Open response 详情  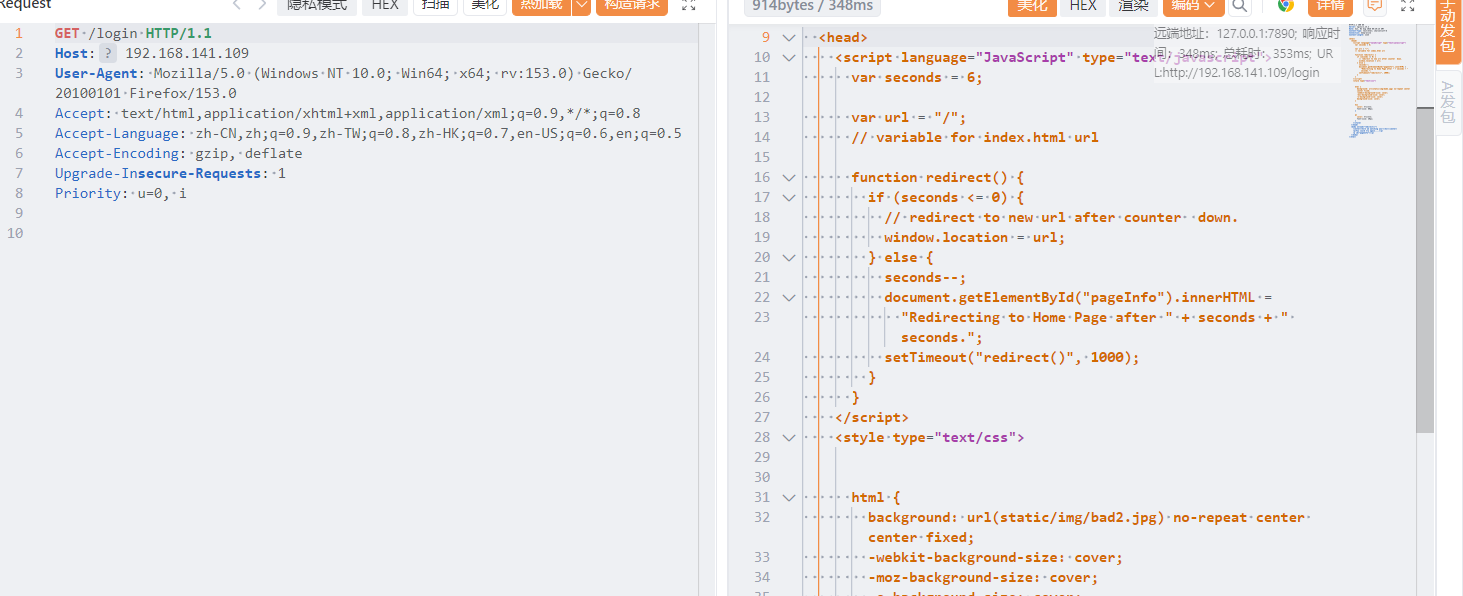1330,5
